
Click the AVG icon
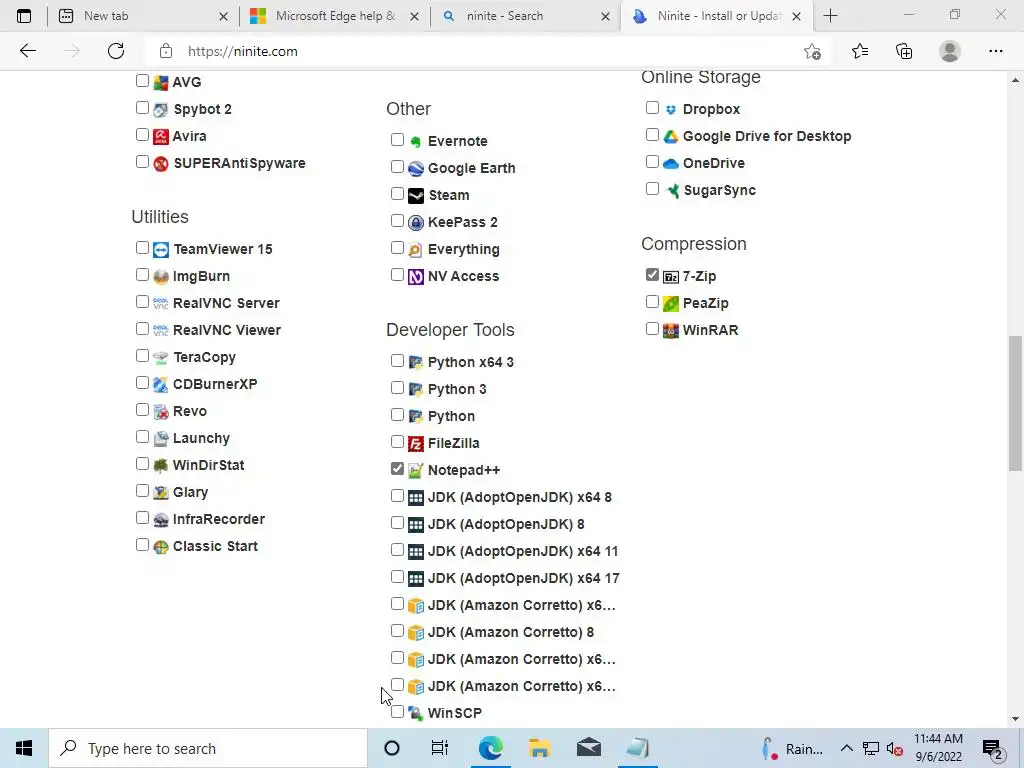[161, 83]
